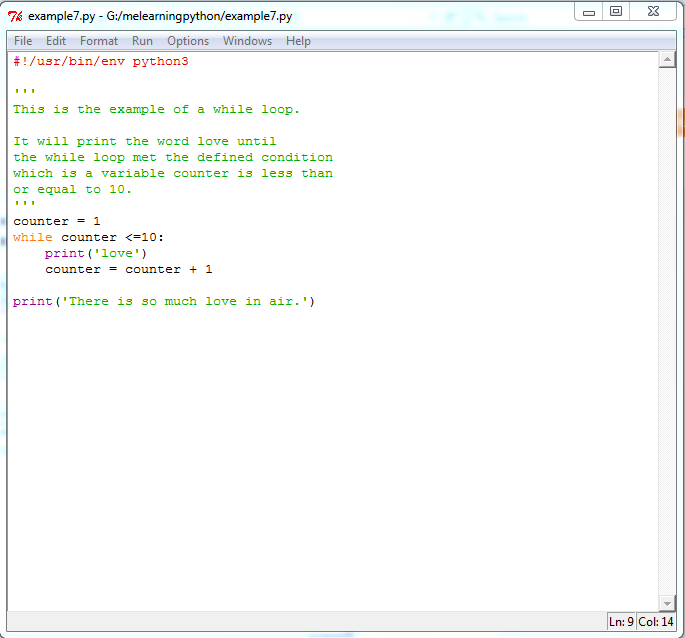
Task: Click the line 'the while loop met the defined condition'
Action: [173, 157]
